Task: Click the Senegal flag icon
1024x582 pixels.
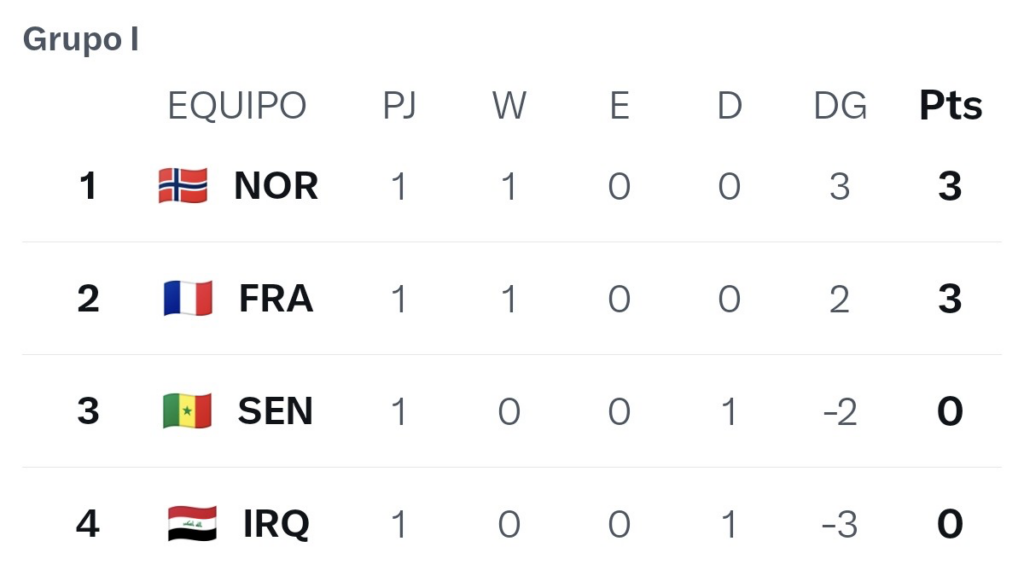Action: [187, 411]
